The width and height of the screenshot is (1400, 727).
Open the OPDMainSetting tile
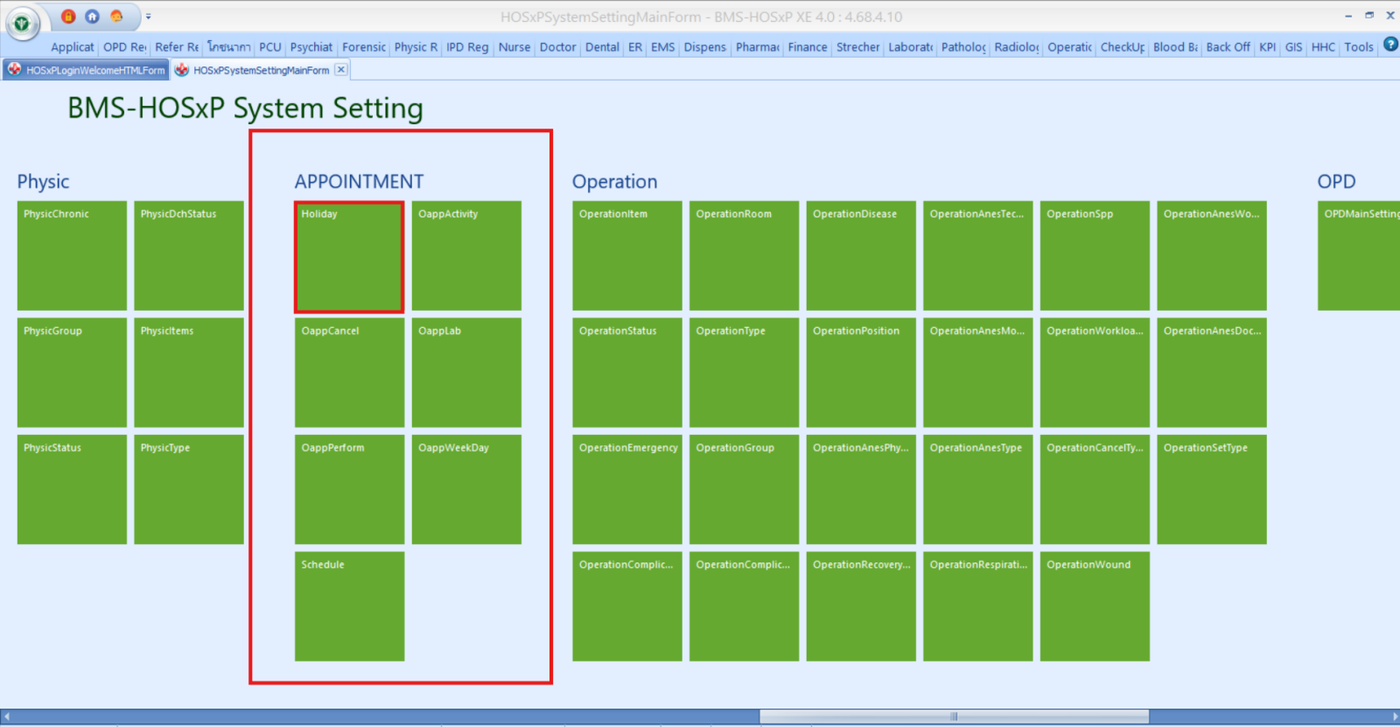(1359, 256)
